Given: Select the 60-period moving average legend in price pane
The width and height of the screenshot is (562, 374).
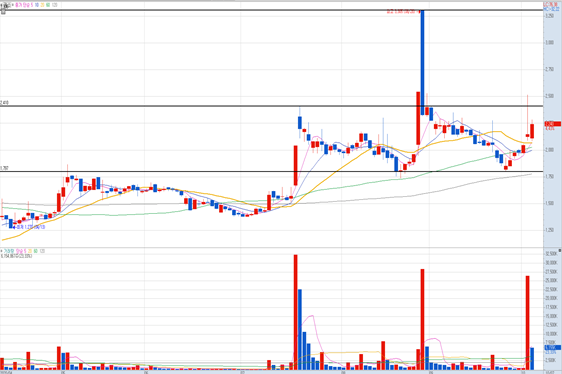Looking at the screenshot, I should 48,5.
